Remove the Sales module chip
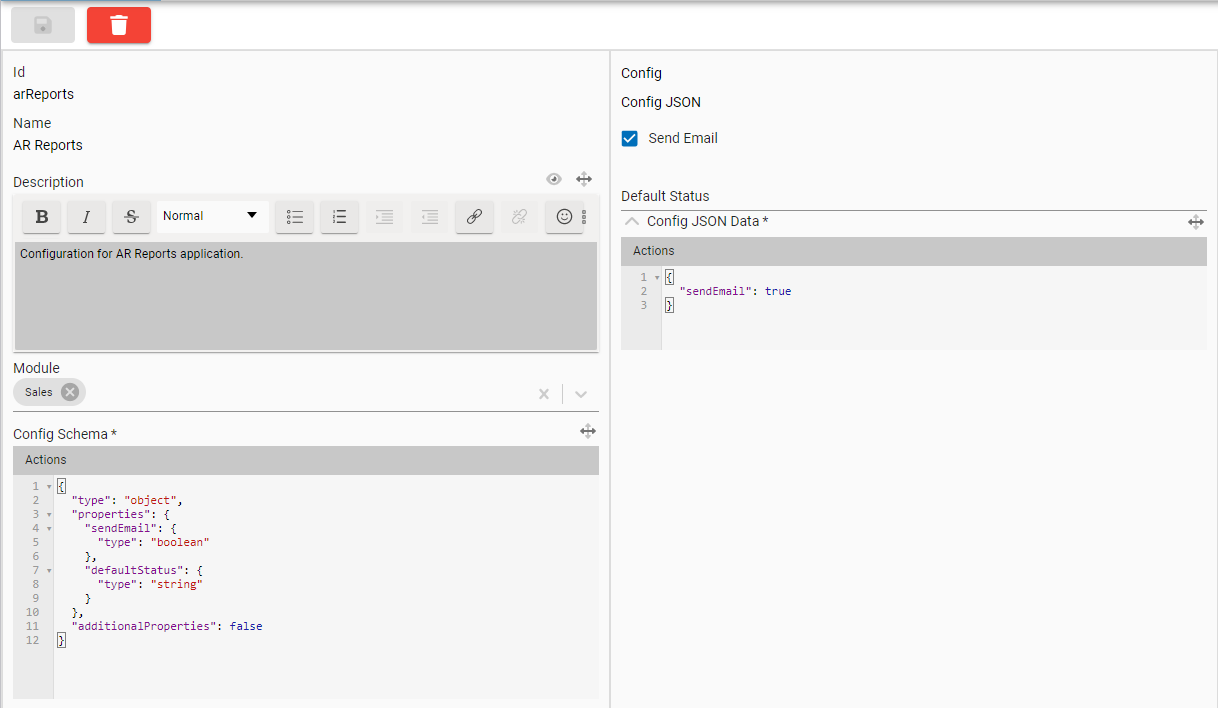The width and height of the screenshot is (1218, 708). (69, 392)
